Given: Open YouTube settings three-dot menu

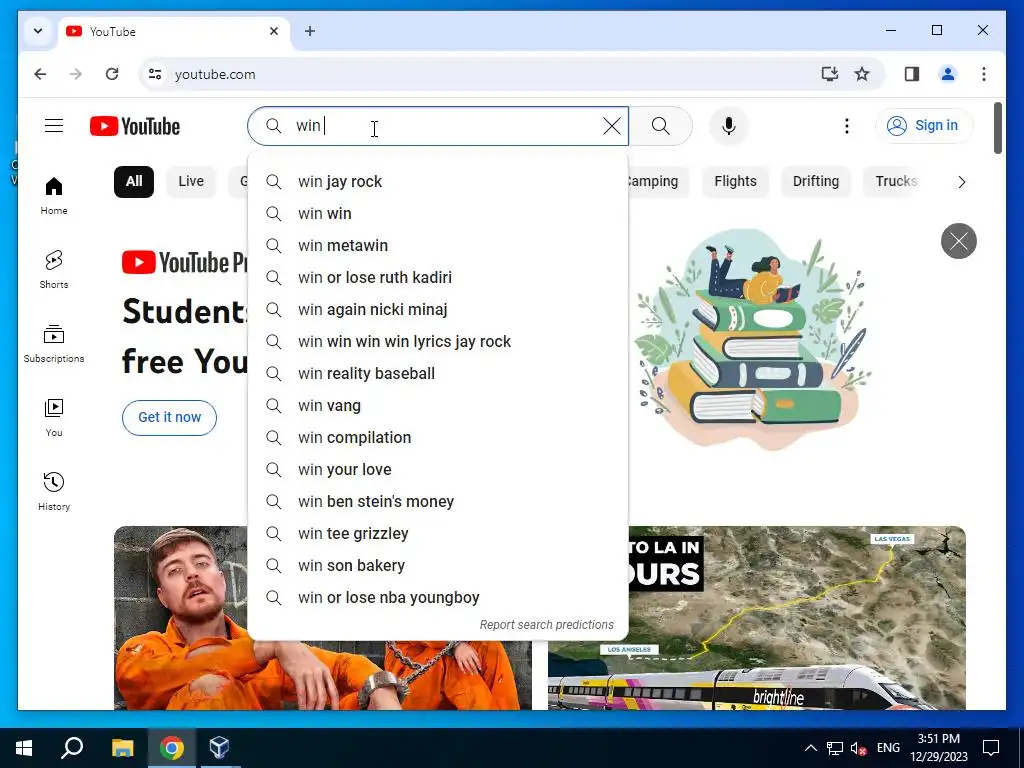Looking at the screenshot, I should tap(846, 125).
